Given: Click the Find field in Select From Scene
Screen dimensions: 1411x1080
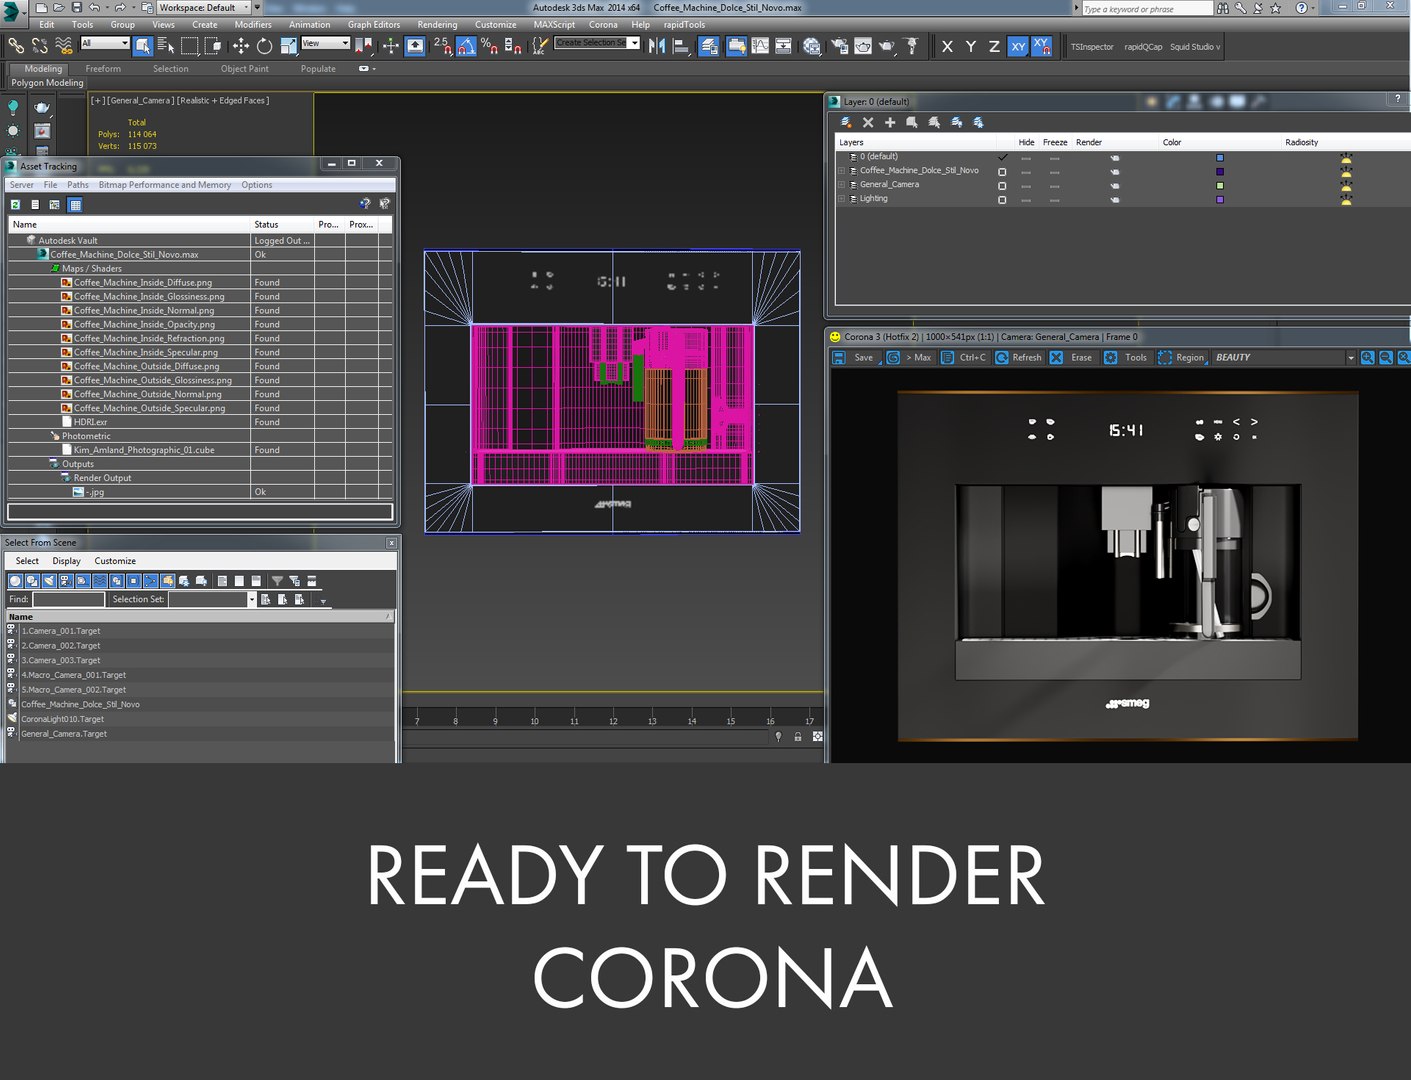Looking at the screenshot, I should (x=68, y=600).
